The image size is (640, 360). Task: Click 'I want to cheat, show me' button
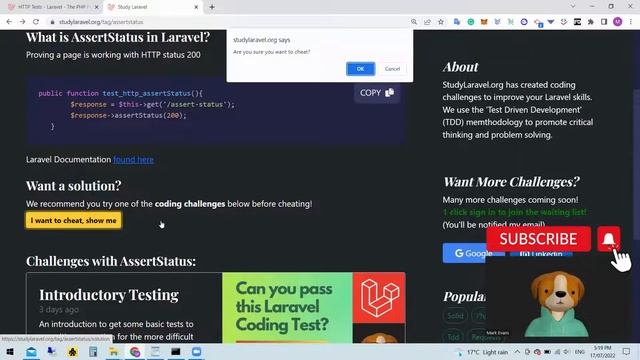73,220
